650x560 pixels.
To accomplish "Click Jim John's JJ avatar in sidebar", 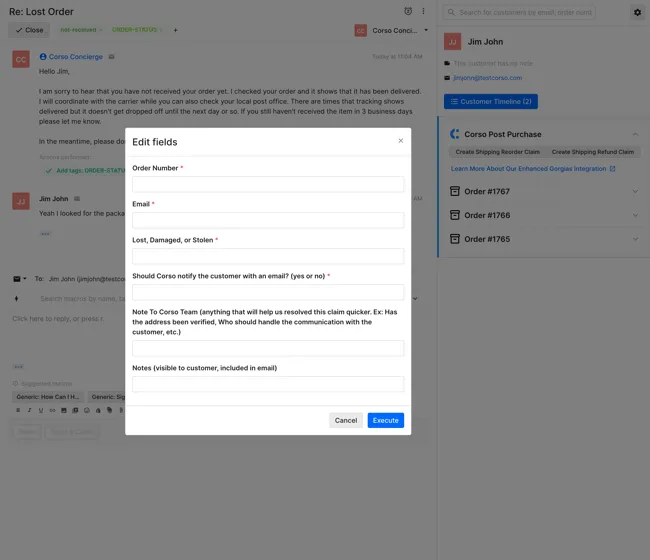I will (452, 42).
